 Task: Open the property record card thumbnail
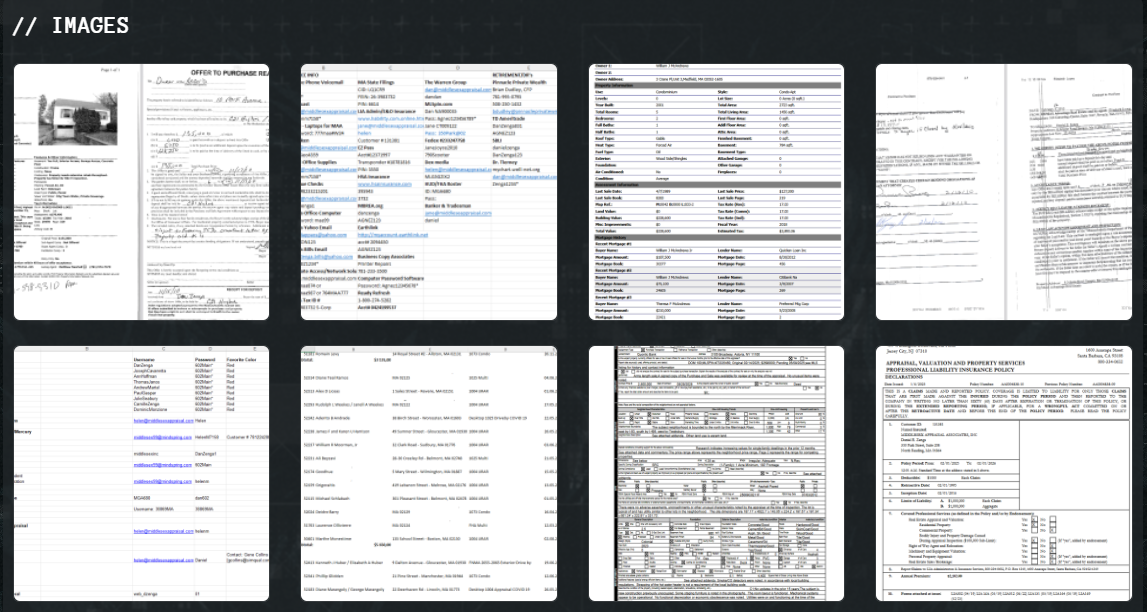coord(716,192)
